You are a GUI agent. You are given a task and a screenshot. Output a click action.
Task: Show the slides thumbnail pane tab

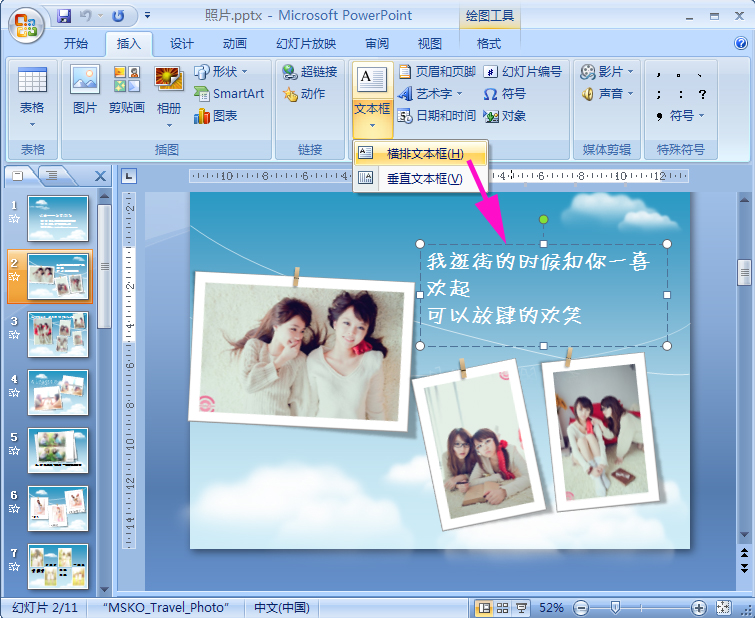18,176
